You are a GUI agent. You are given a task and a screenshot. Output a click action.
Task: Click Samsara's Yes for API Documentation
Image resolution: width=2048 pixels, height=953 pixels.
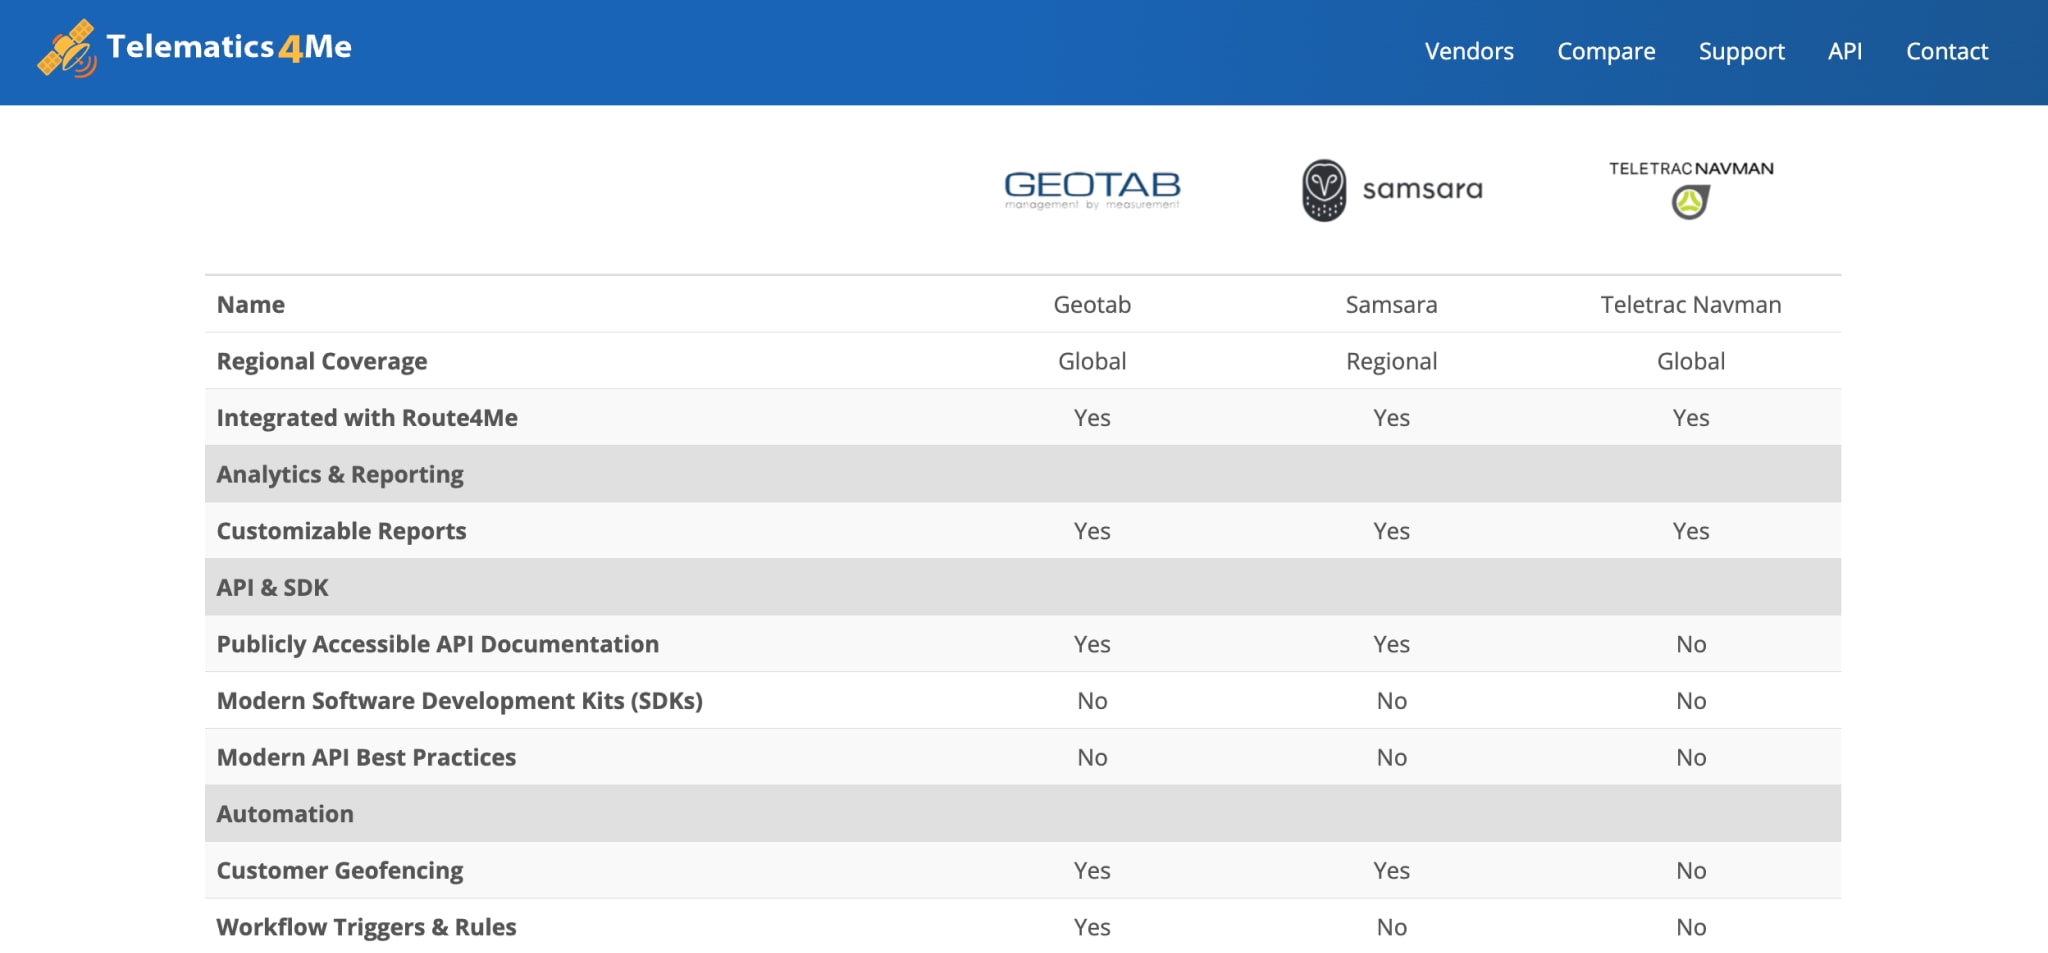[1391, 644]
